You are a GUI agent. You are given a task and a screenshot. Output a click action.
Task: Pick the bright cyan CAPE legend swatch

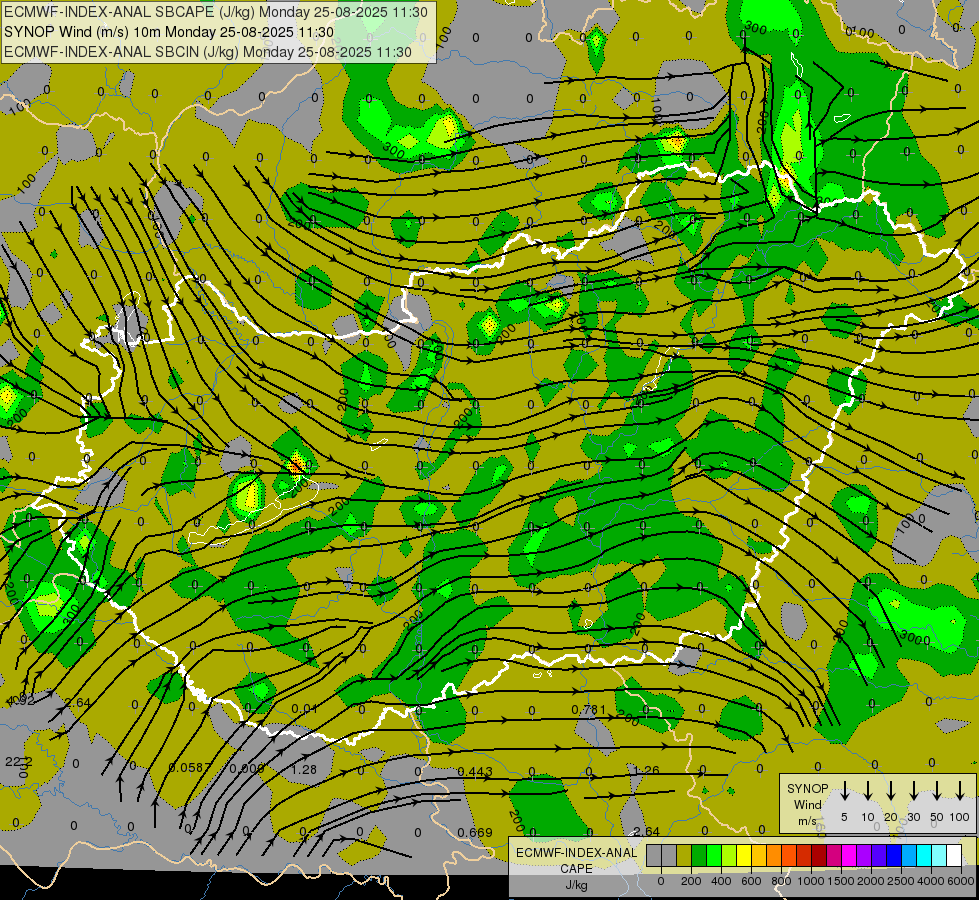[925, 856]
